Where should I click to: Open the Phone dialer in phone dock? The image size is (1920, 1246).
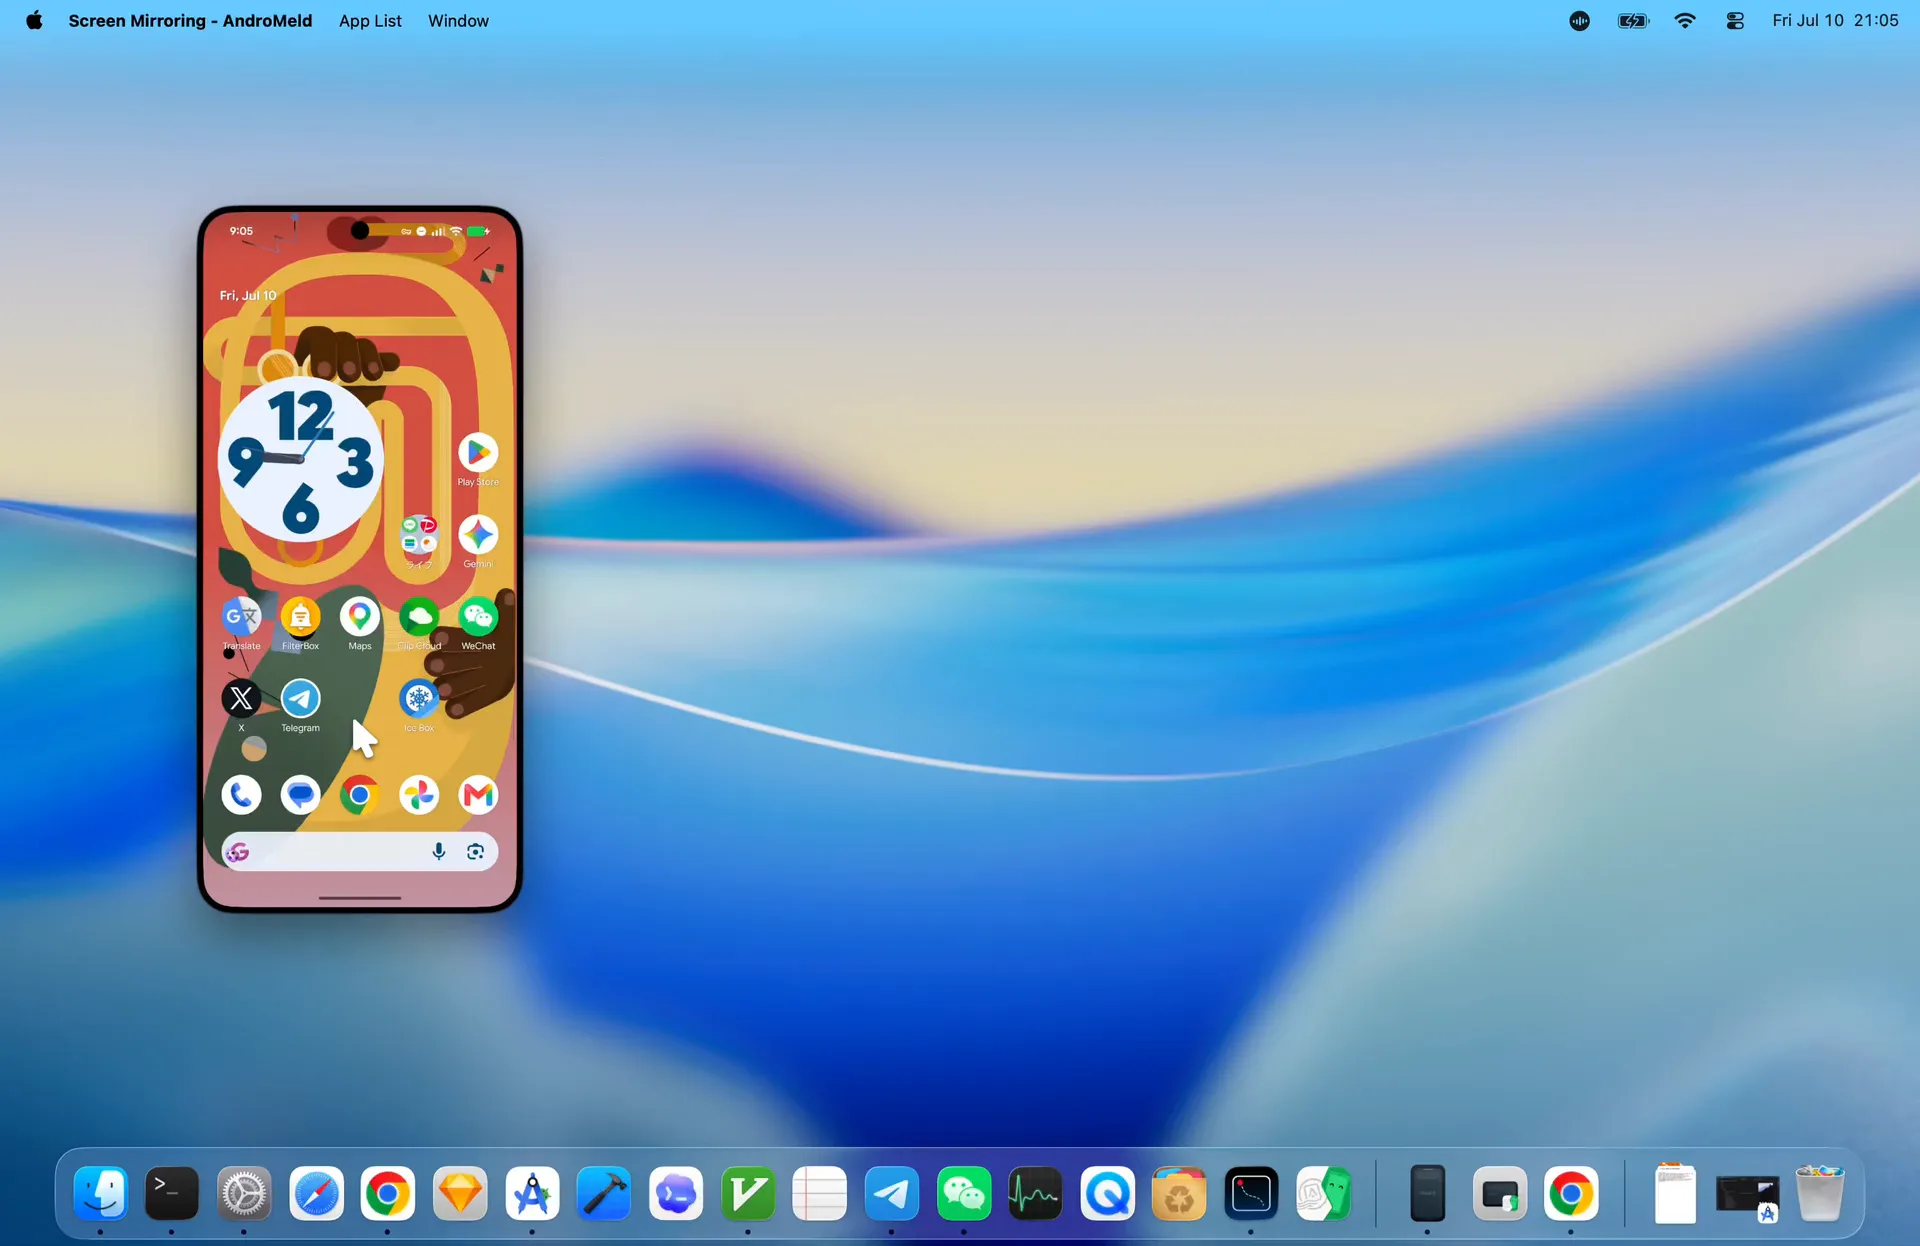pos(241,795)
